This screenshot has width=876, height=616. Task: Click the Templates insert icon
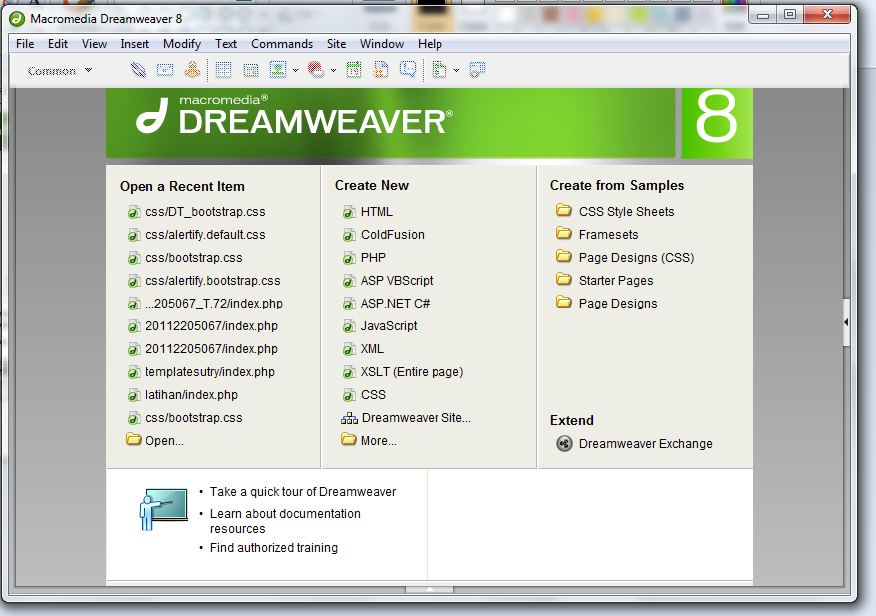pos(439,70)
